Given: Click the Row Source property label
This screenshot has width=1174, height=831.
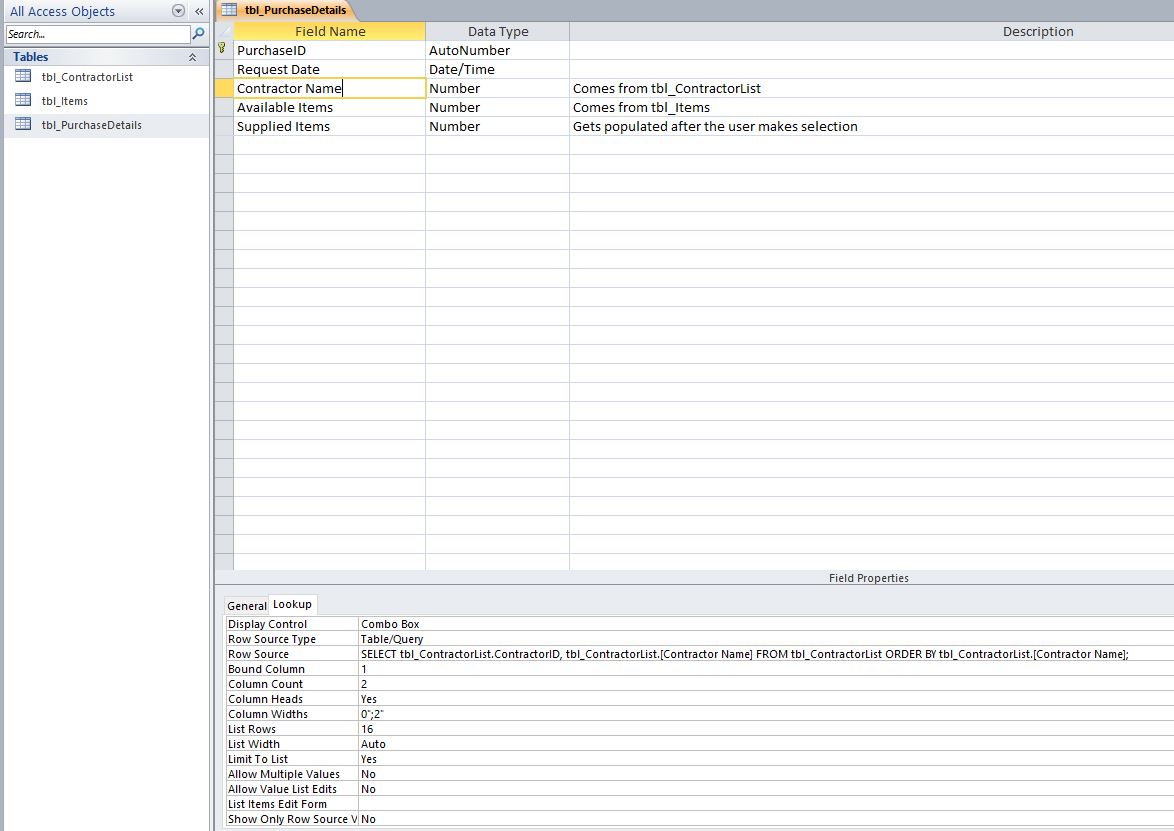Looking at the screenshot, I should coord(258,654).
